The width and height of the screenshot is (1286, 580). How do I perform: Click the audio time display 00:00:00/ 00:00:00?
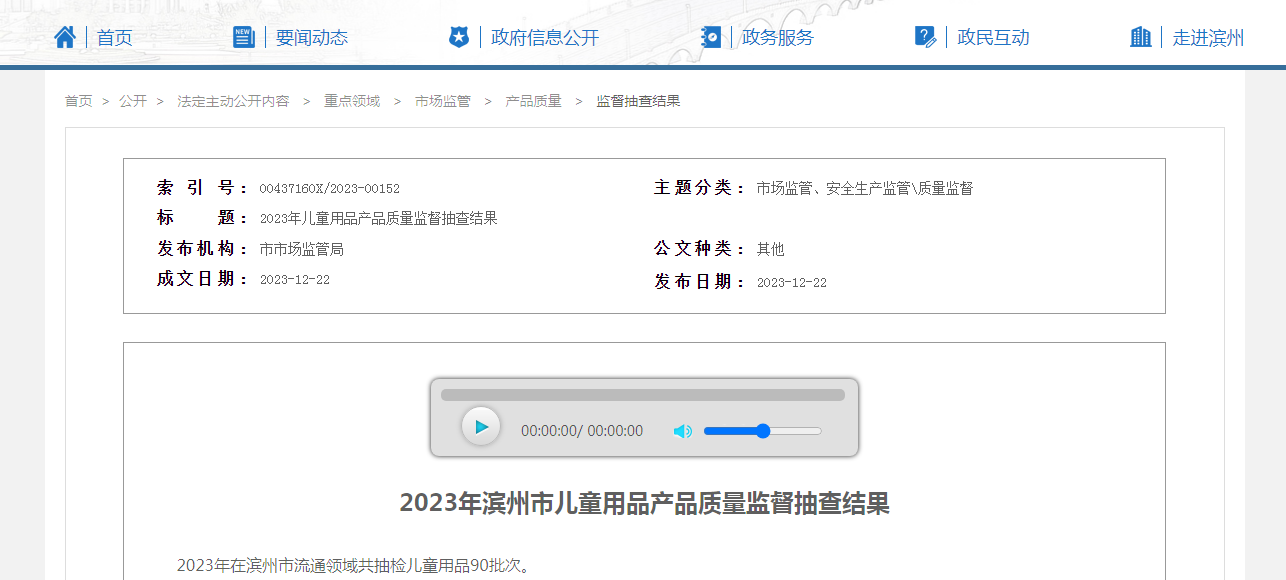[582, 431]
